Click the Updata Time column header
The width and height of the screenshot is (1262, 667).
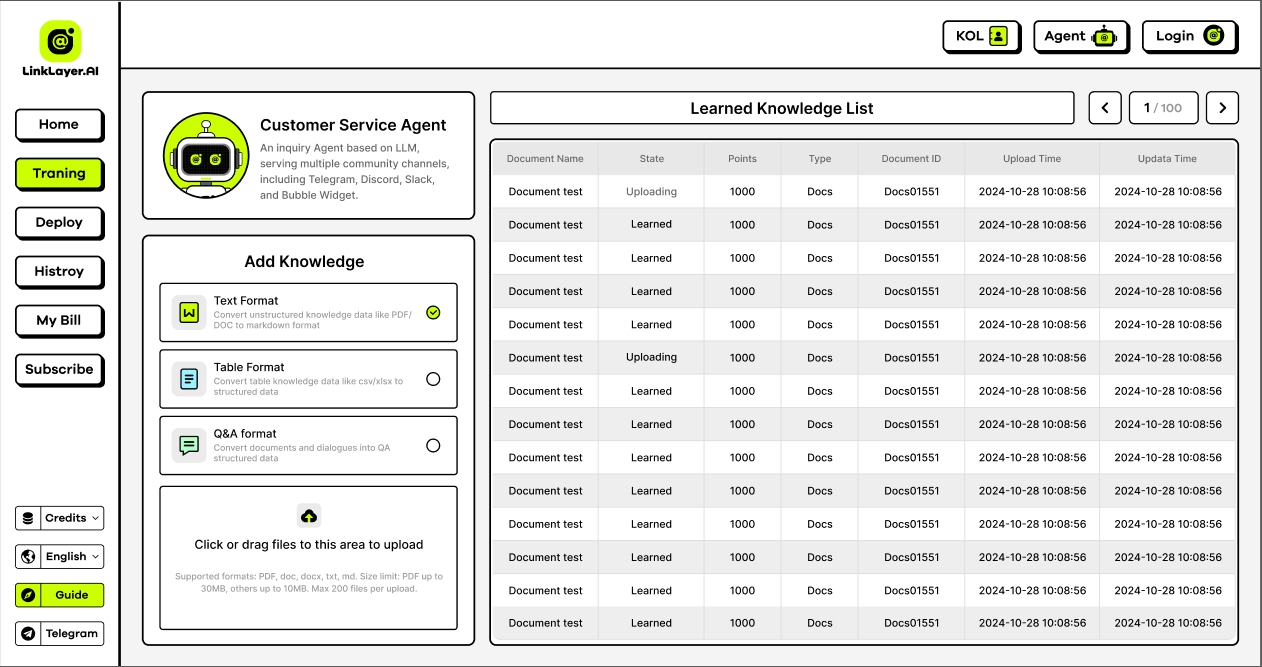click(1167, 159)
